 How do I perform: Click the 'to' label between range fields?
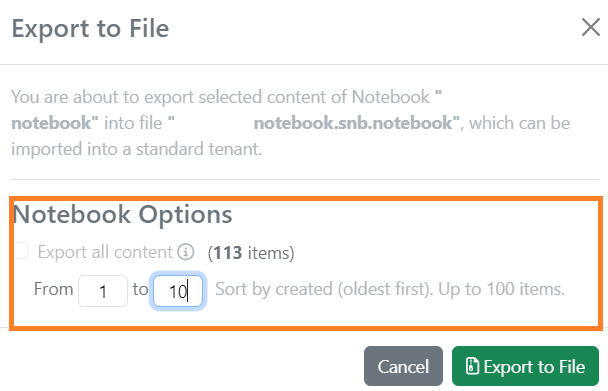click(140, 289)
